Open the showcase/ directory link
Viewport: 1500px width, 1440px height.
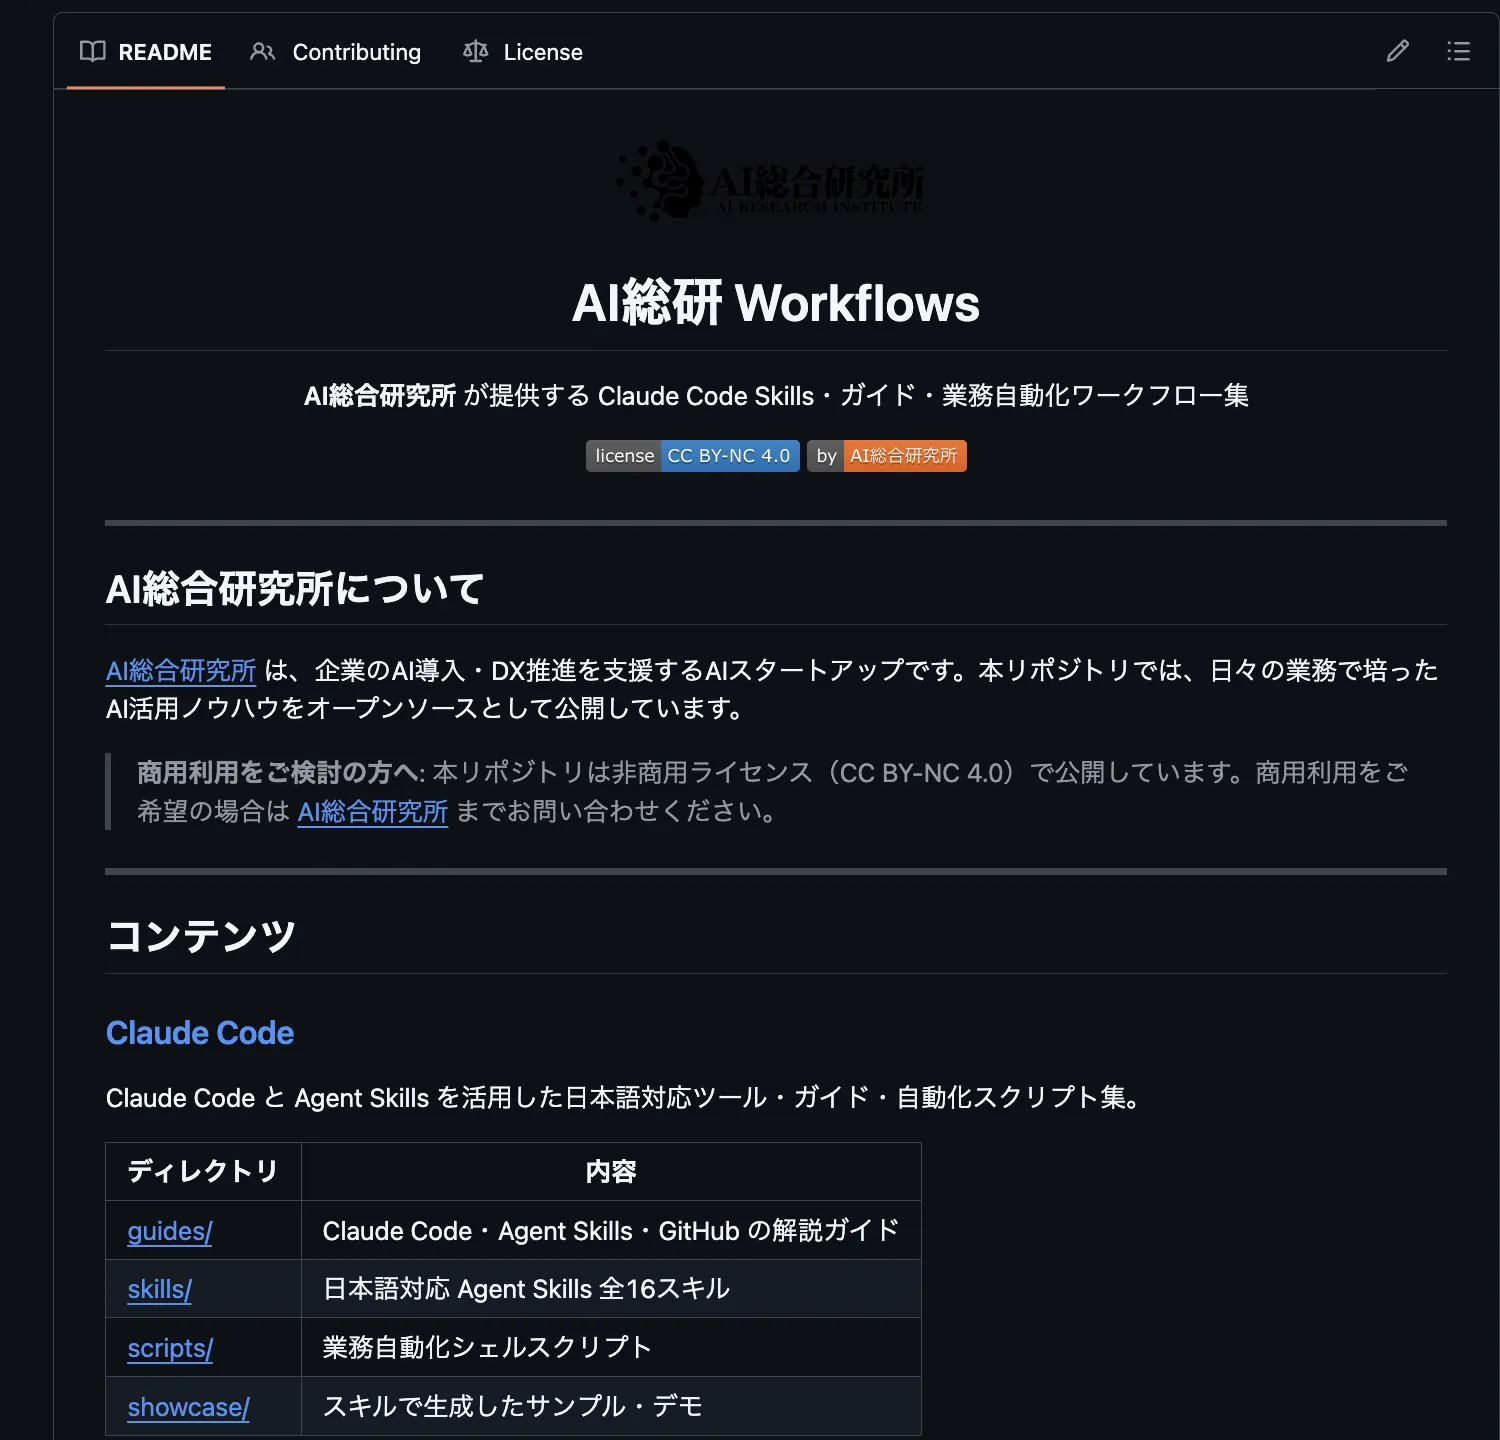[187, 1406]
